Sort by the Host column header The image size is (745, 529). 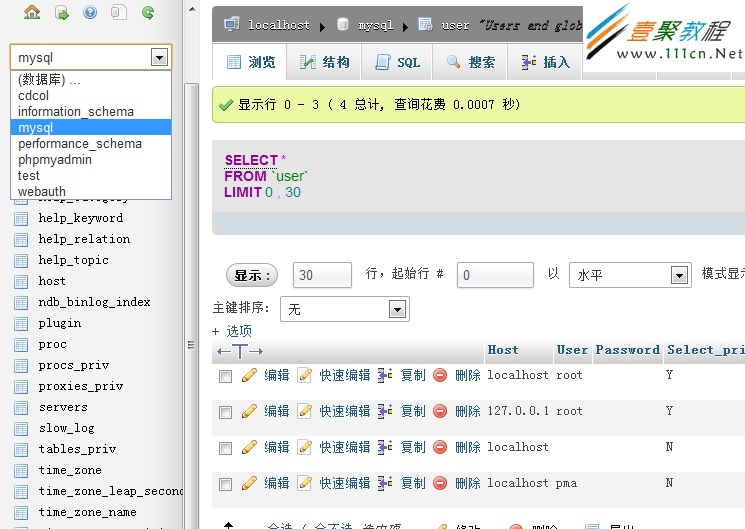[503, 350]
